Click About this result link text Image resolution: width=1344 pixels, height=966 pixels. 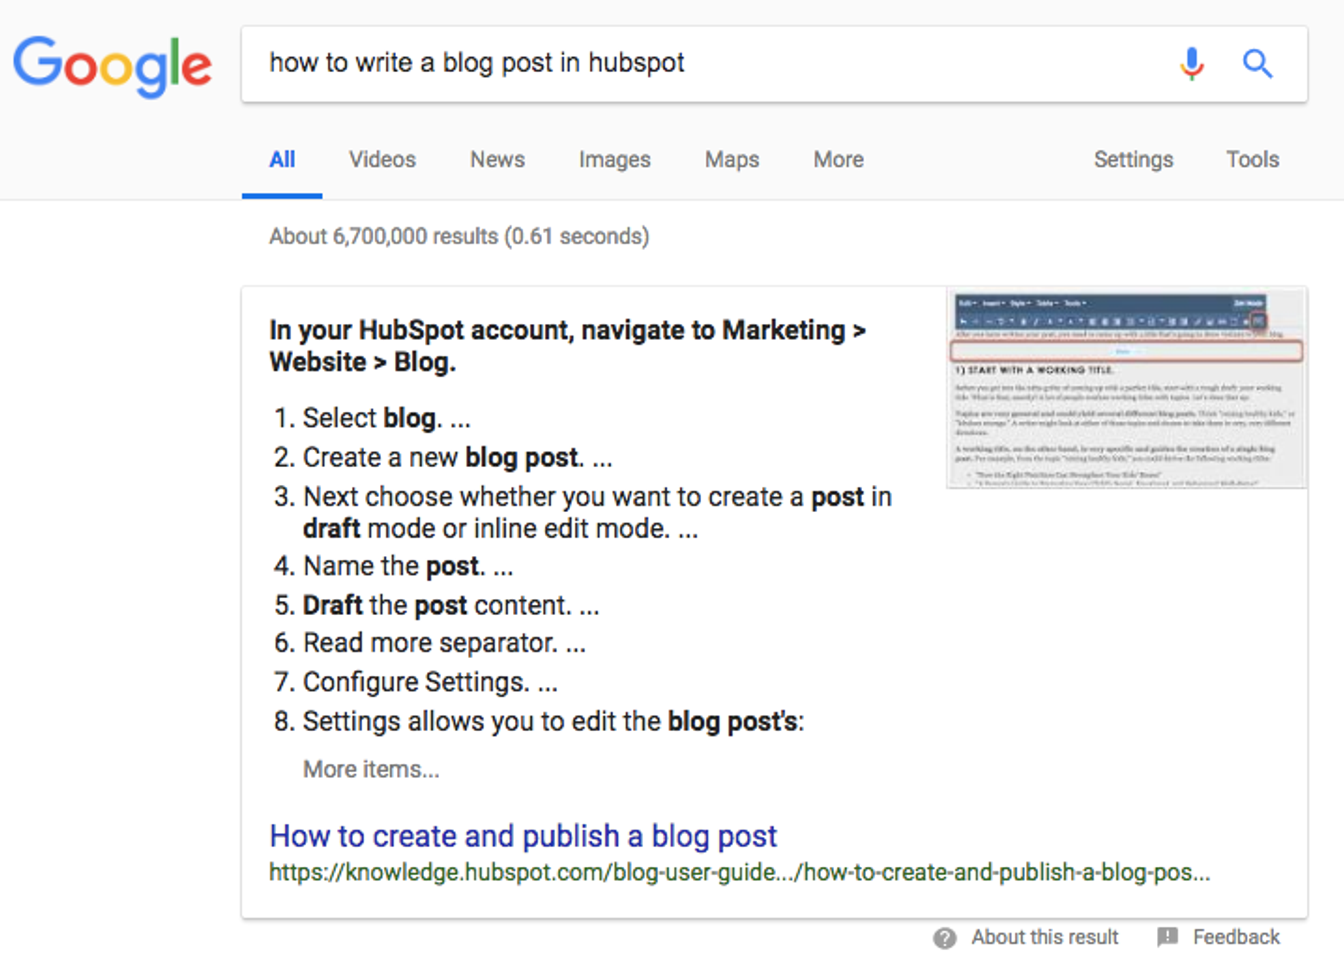tap(1045, 938)
